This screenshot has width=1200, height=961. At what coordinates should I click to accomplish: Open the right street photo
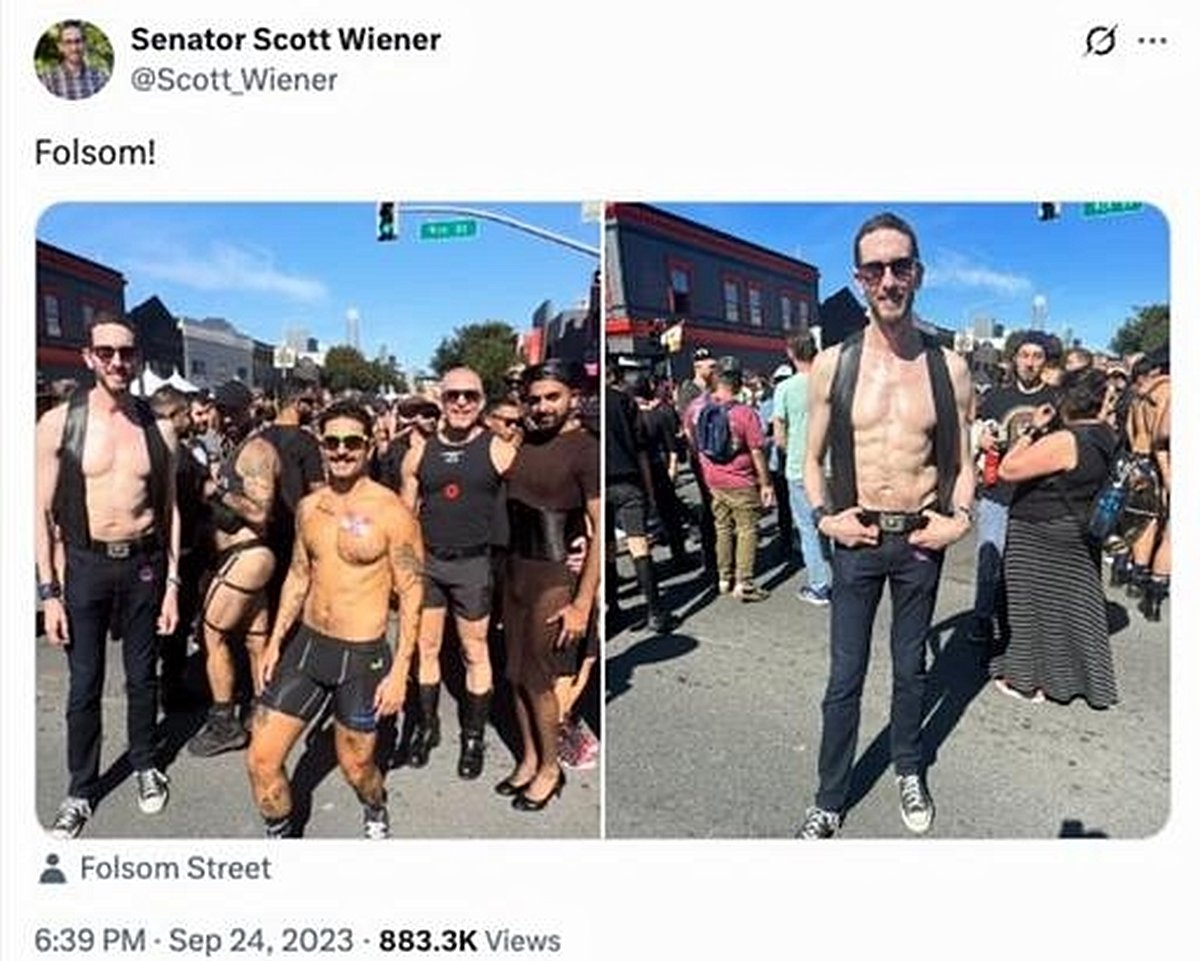(x=887, y=520)
